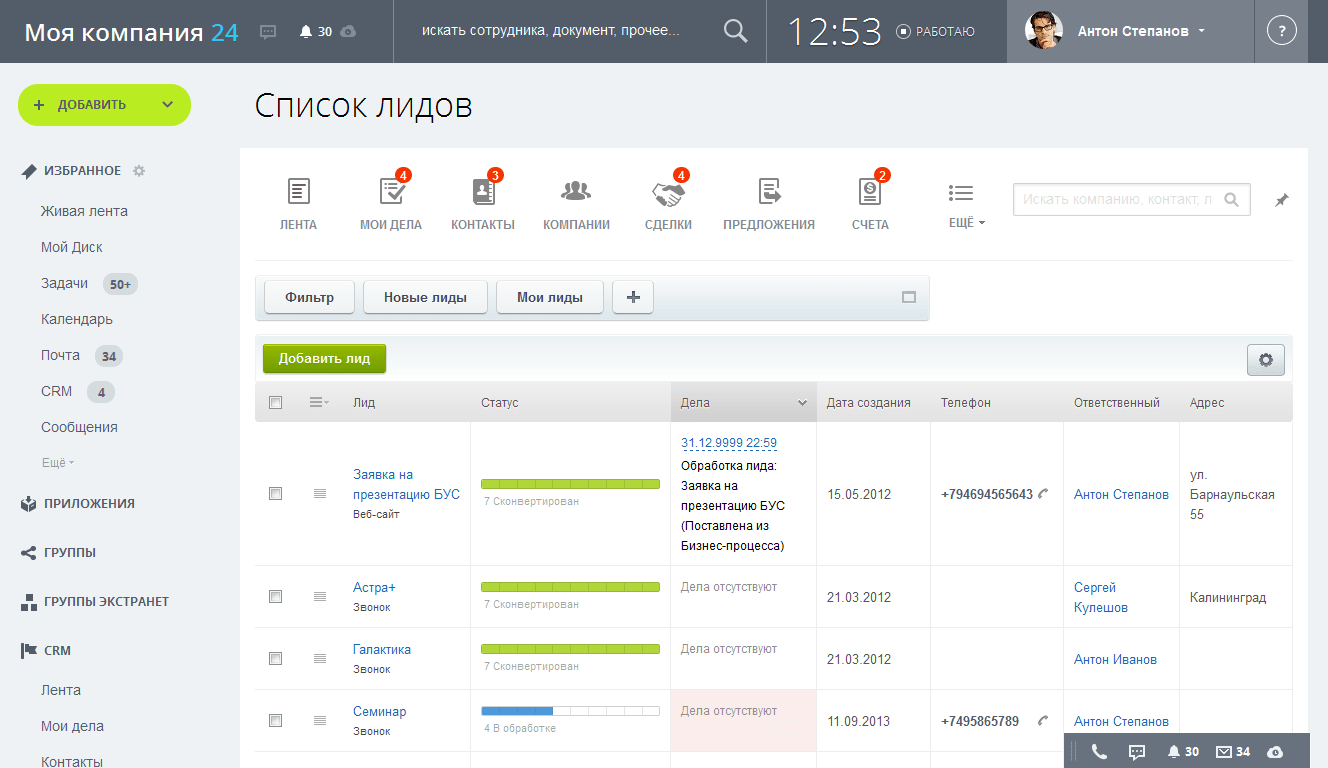The height and width of the screenshot is (768, 1328).
Task: Click the telephony phone icon bottom right
Action: (x=1098, y=750)
